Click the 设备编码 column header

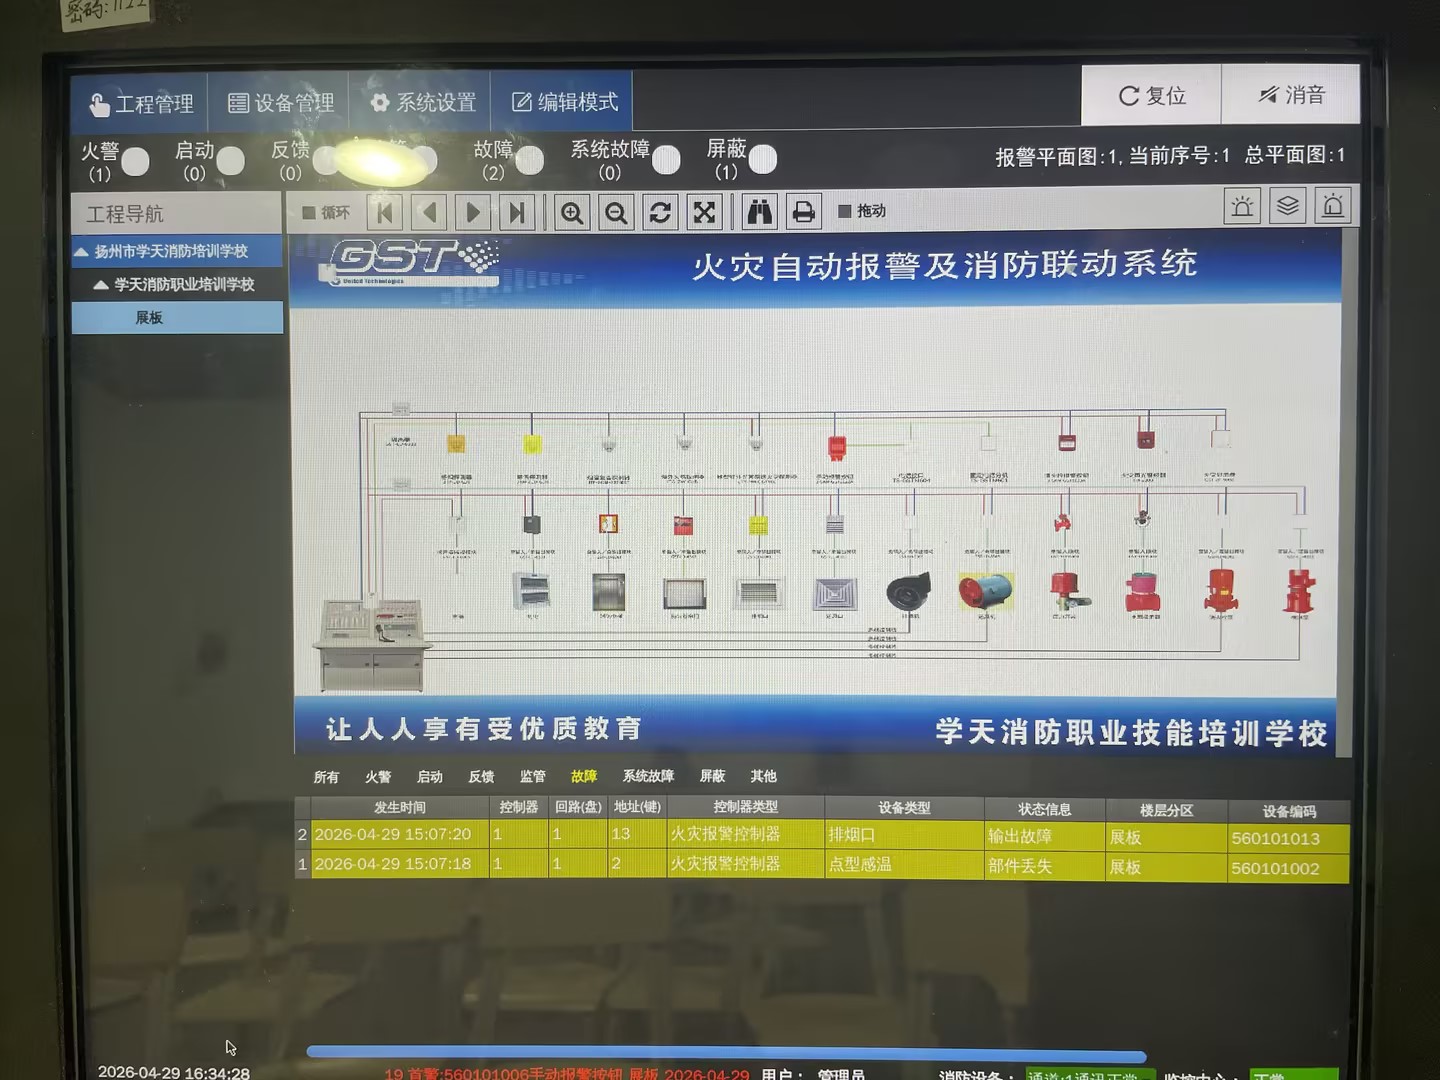point(1289,811)
